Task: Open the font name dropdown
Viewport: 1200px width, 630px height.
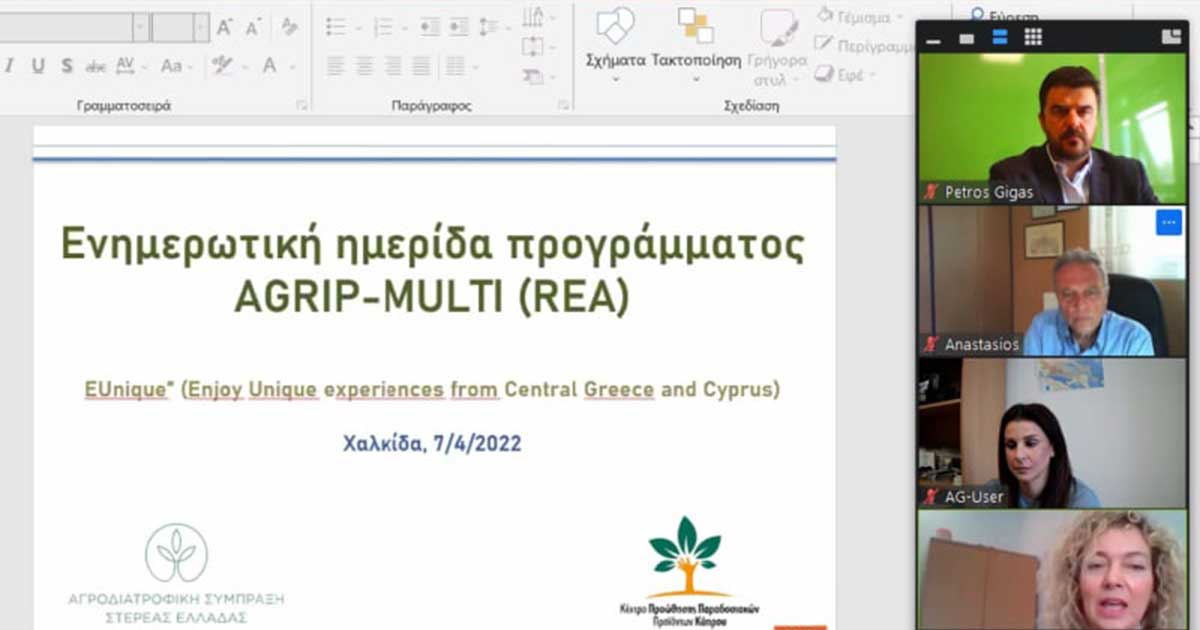Action: (141, 28)
